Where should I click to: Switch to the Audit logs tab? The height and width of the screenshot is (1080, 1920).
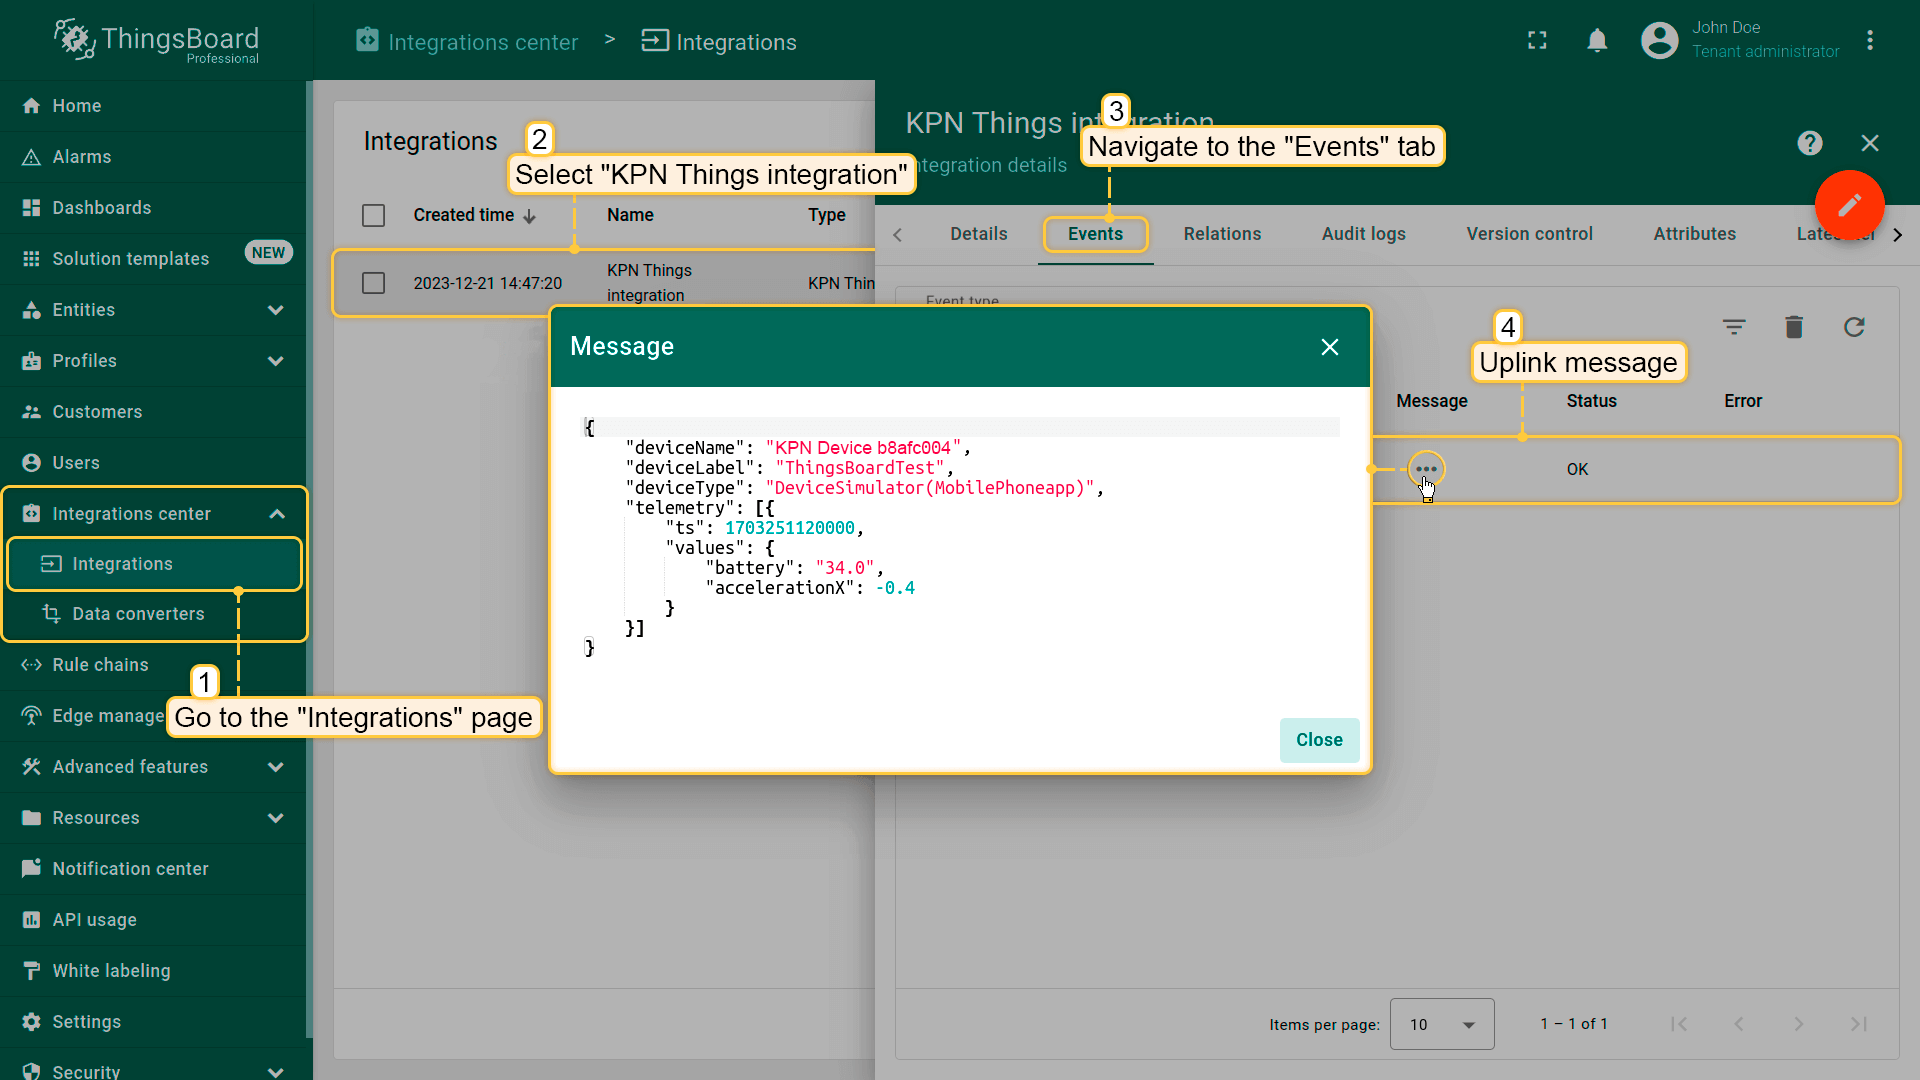click(1363, 234)
